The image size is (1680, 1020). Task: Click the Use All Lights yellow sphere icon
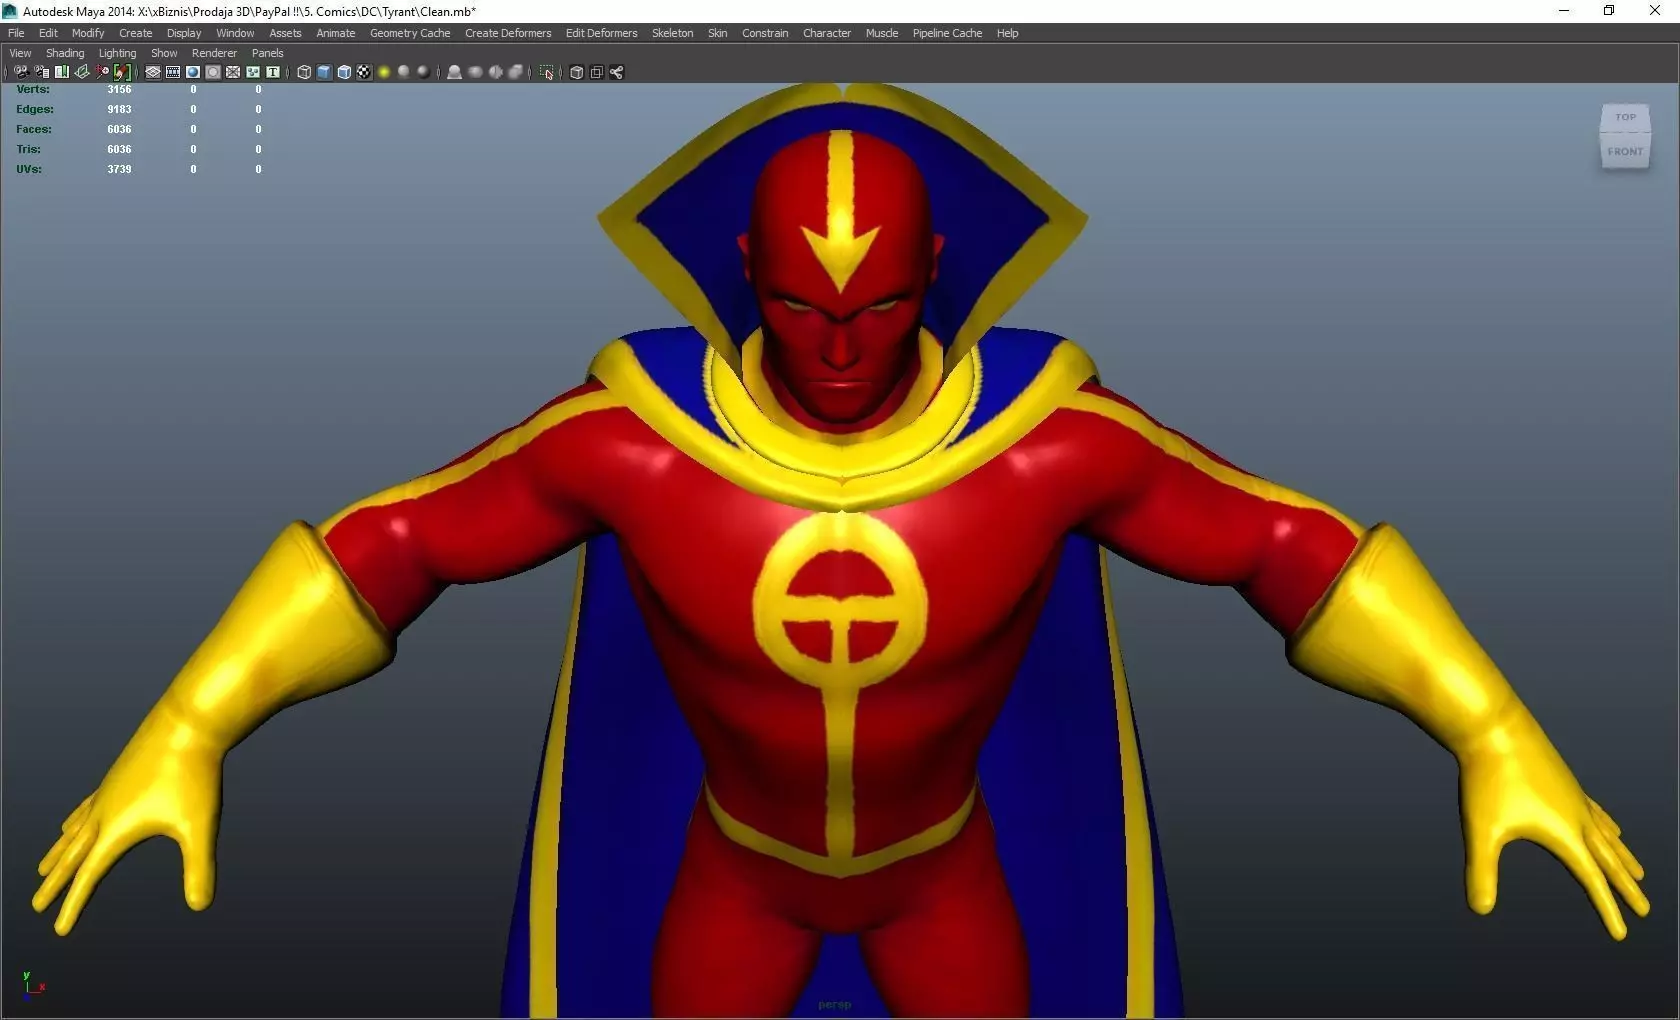[384, 72]
